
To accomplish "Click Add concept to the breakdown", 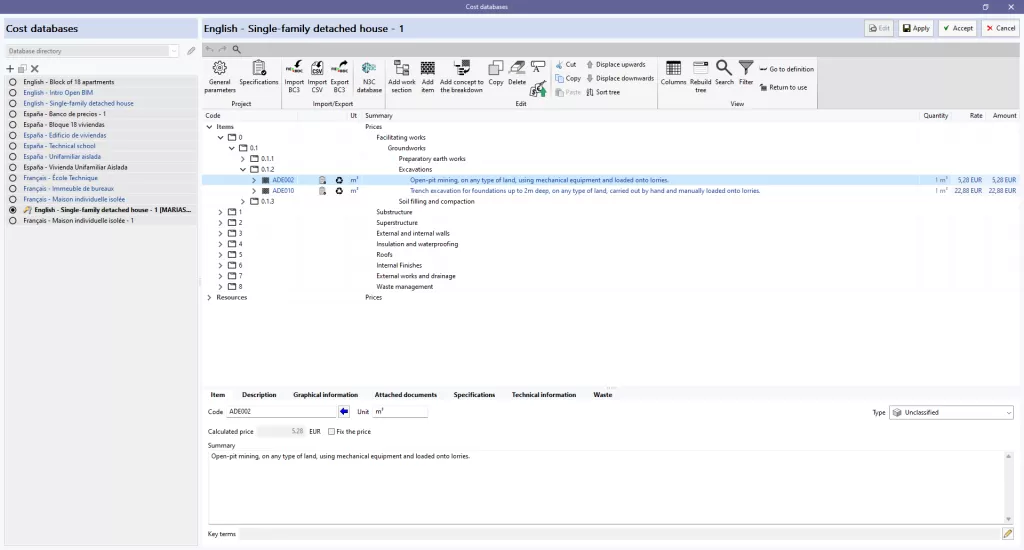I will tap(462, 76).
